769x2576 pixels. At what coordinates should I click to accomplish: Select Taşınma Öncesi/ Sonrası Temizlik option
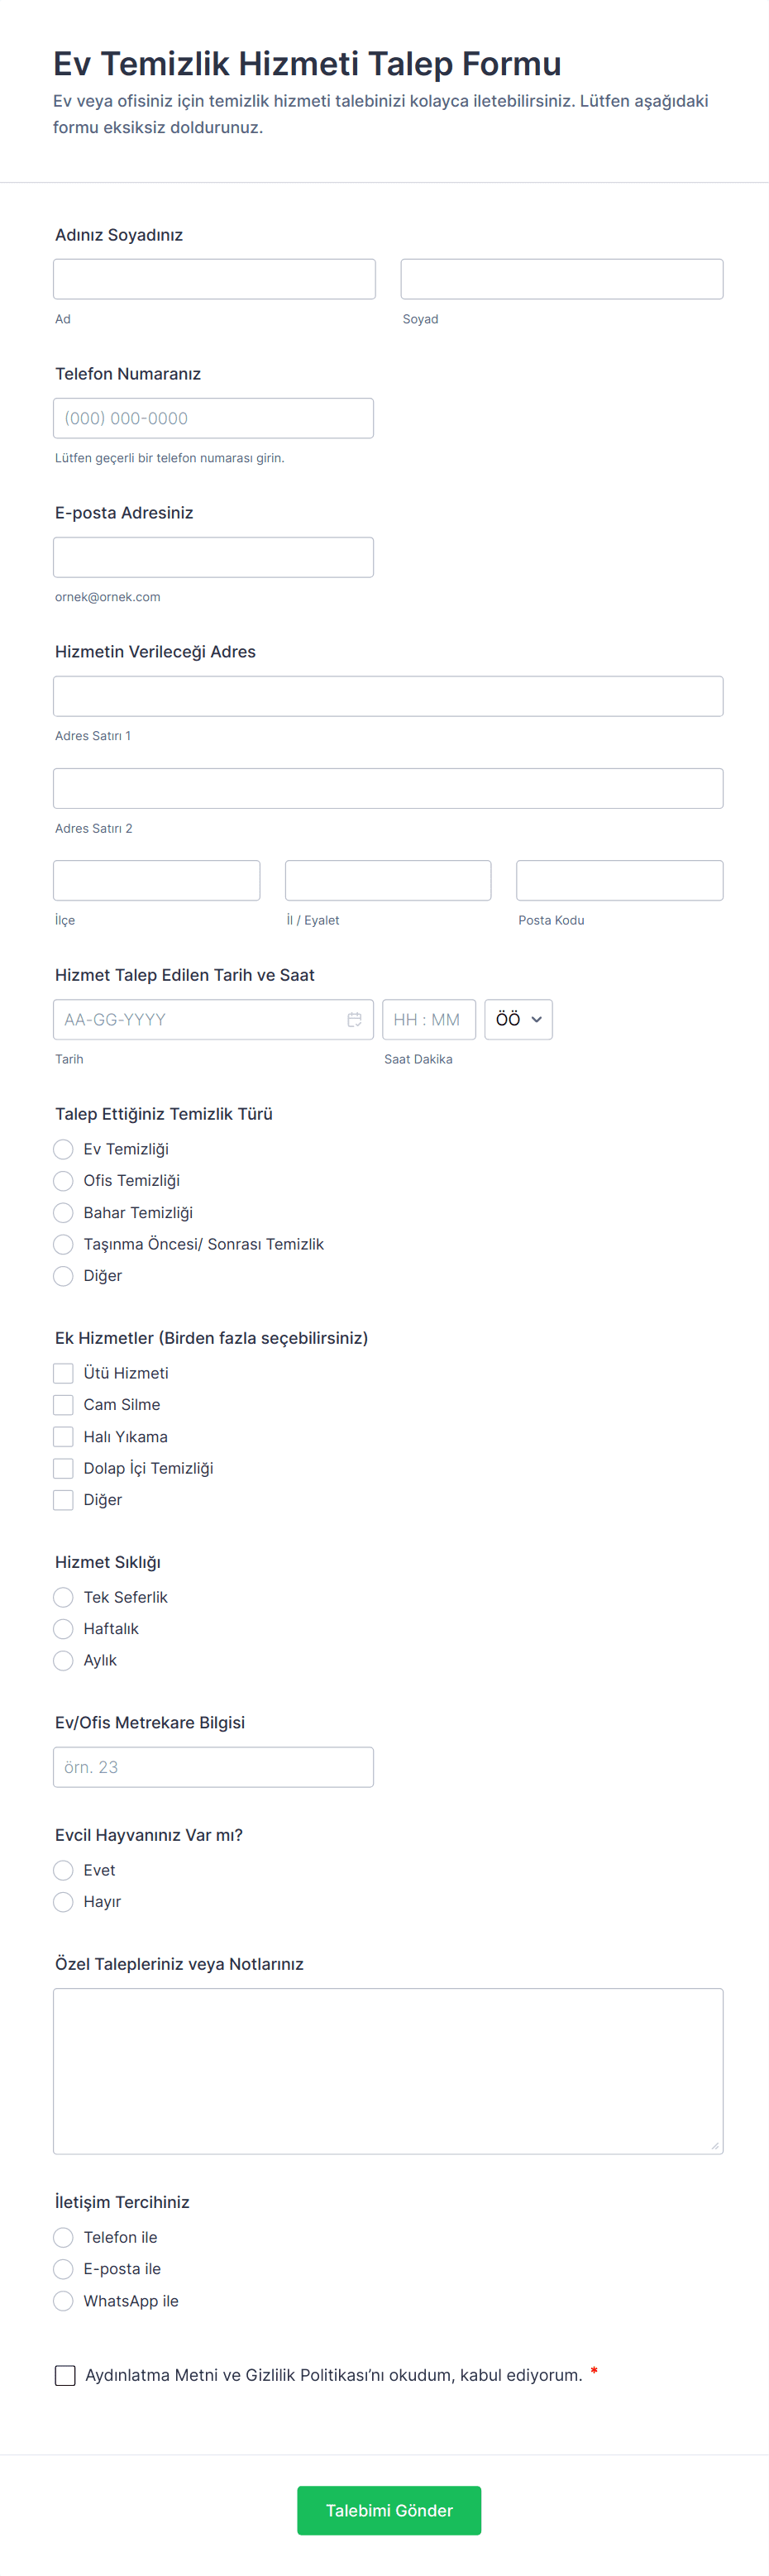coord(63,1244)
